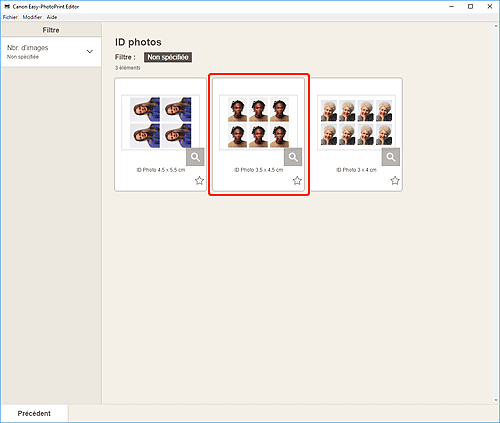Image resolution: width=500 pixels, height=423 pixels.
Task: Click the Filtre panel header
Action: [51, 30]
